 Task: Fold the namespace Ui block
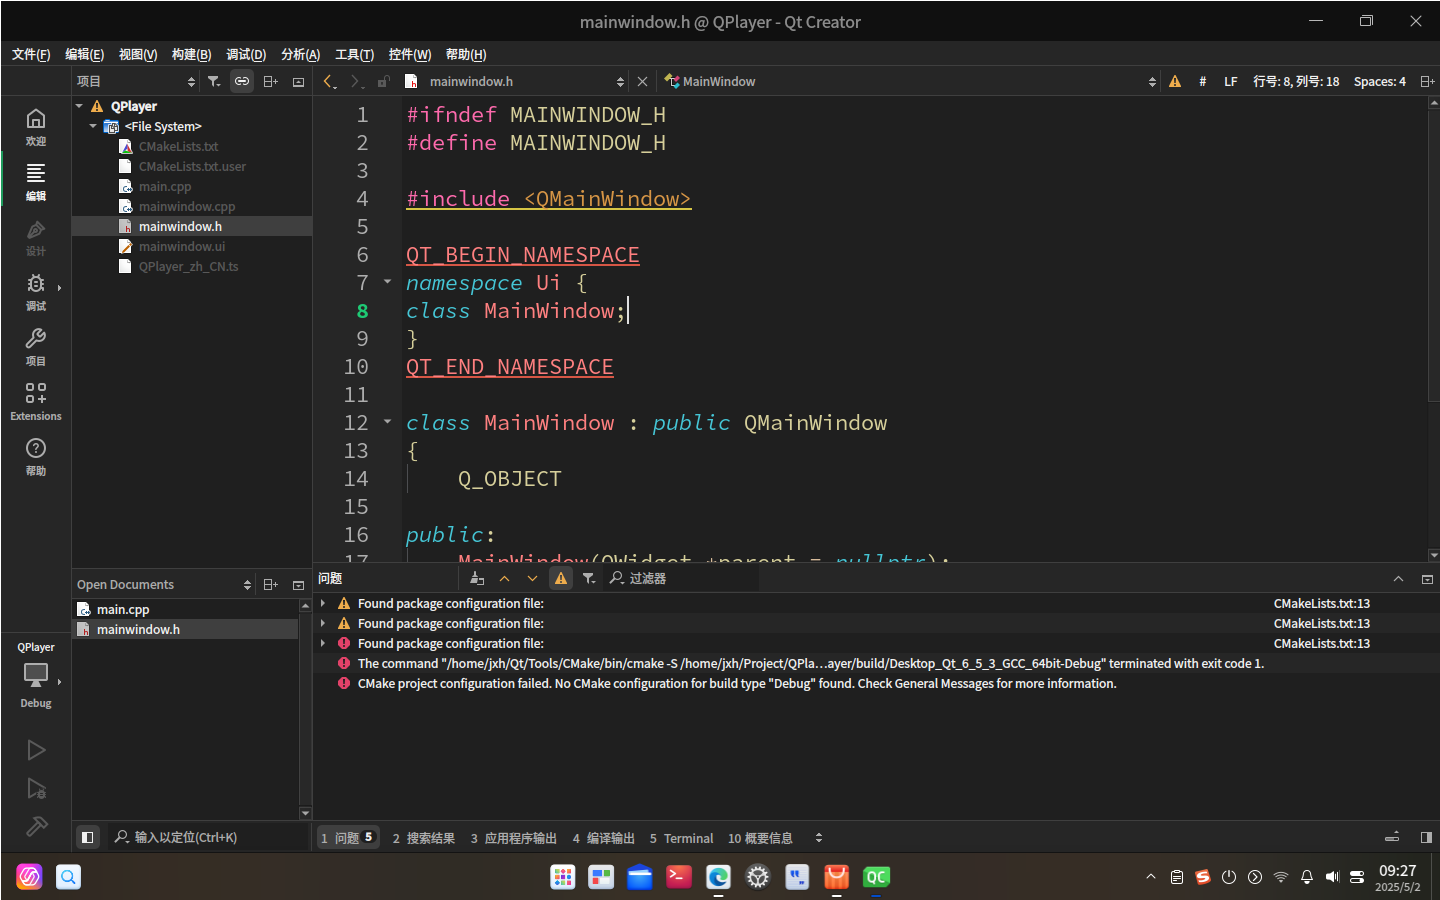click(x=387, y=282)
